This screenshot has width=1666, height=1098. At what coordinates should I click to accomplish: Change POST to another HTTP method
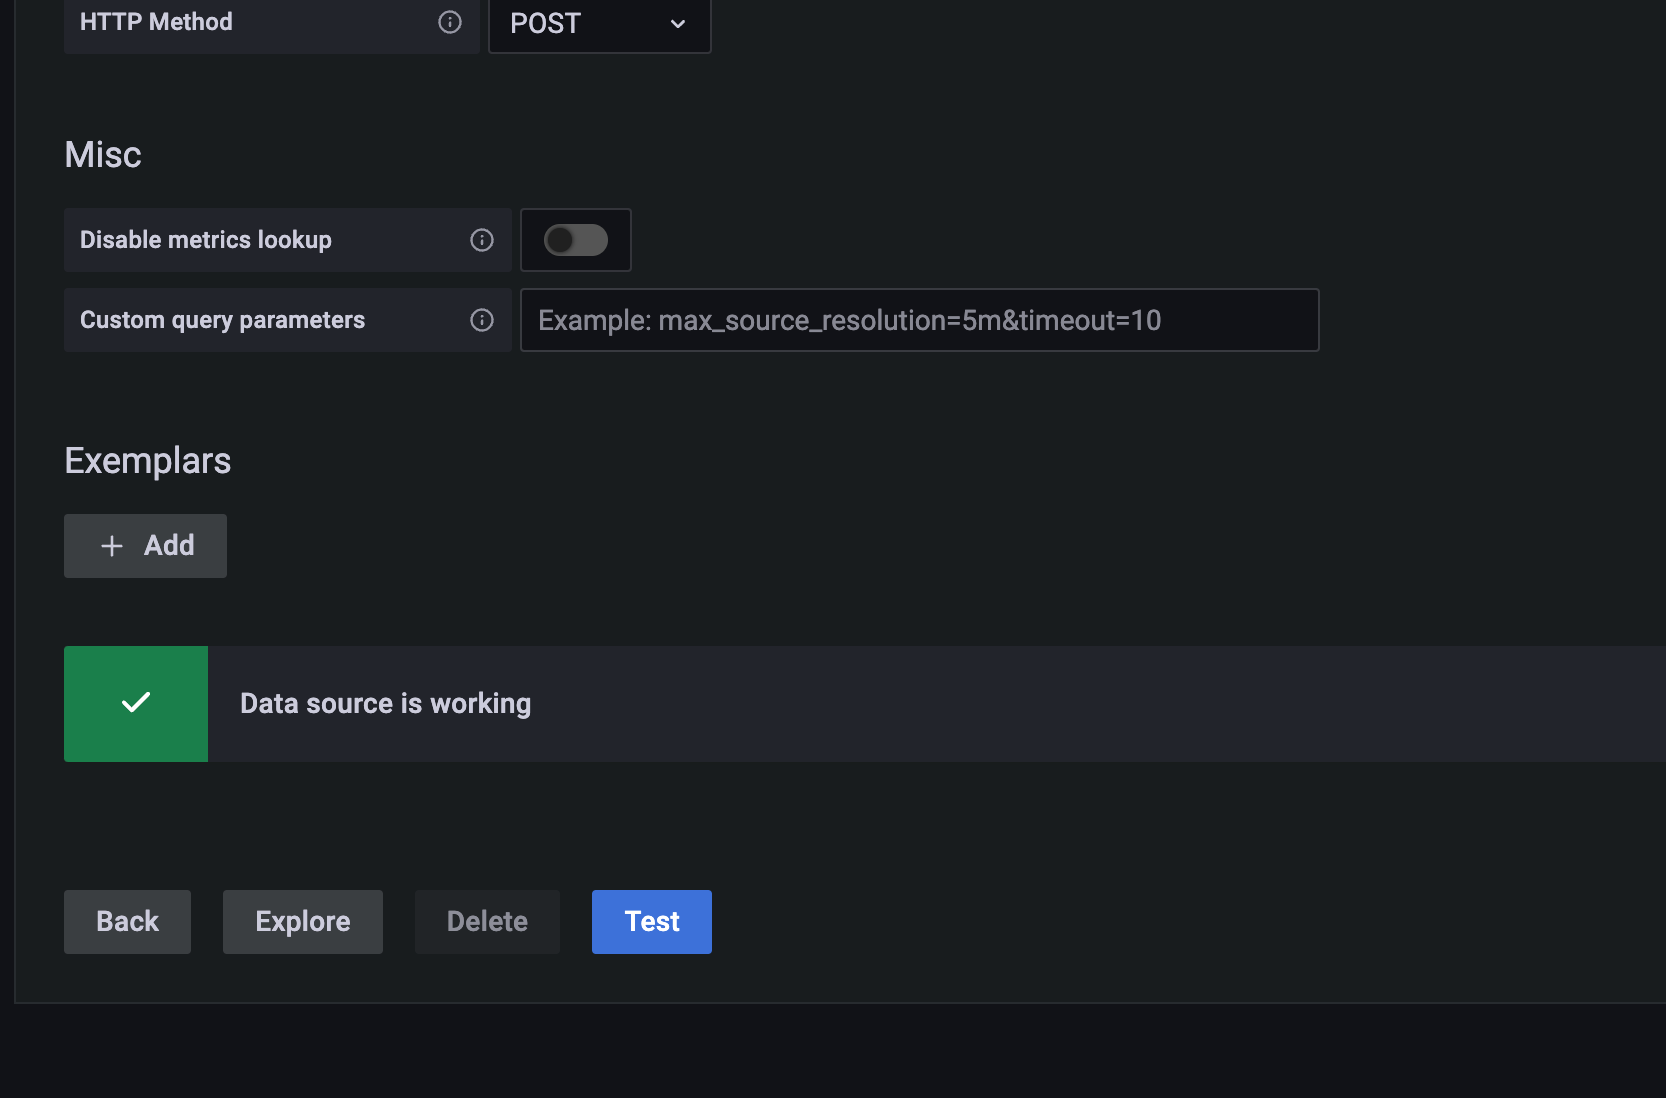coord(599,24)
